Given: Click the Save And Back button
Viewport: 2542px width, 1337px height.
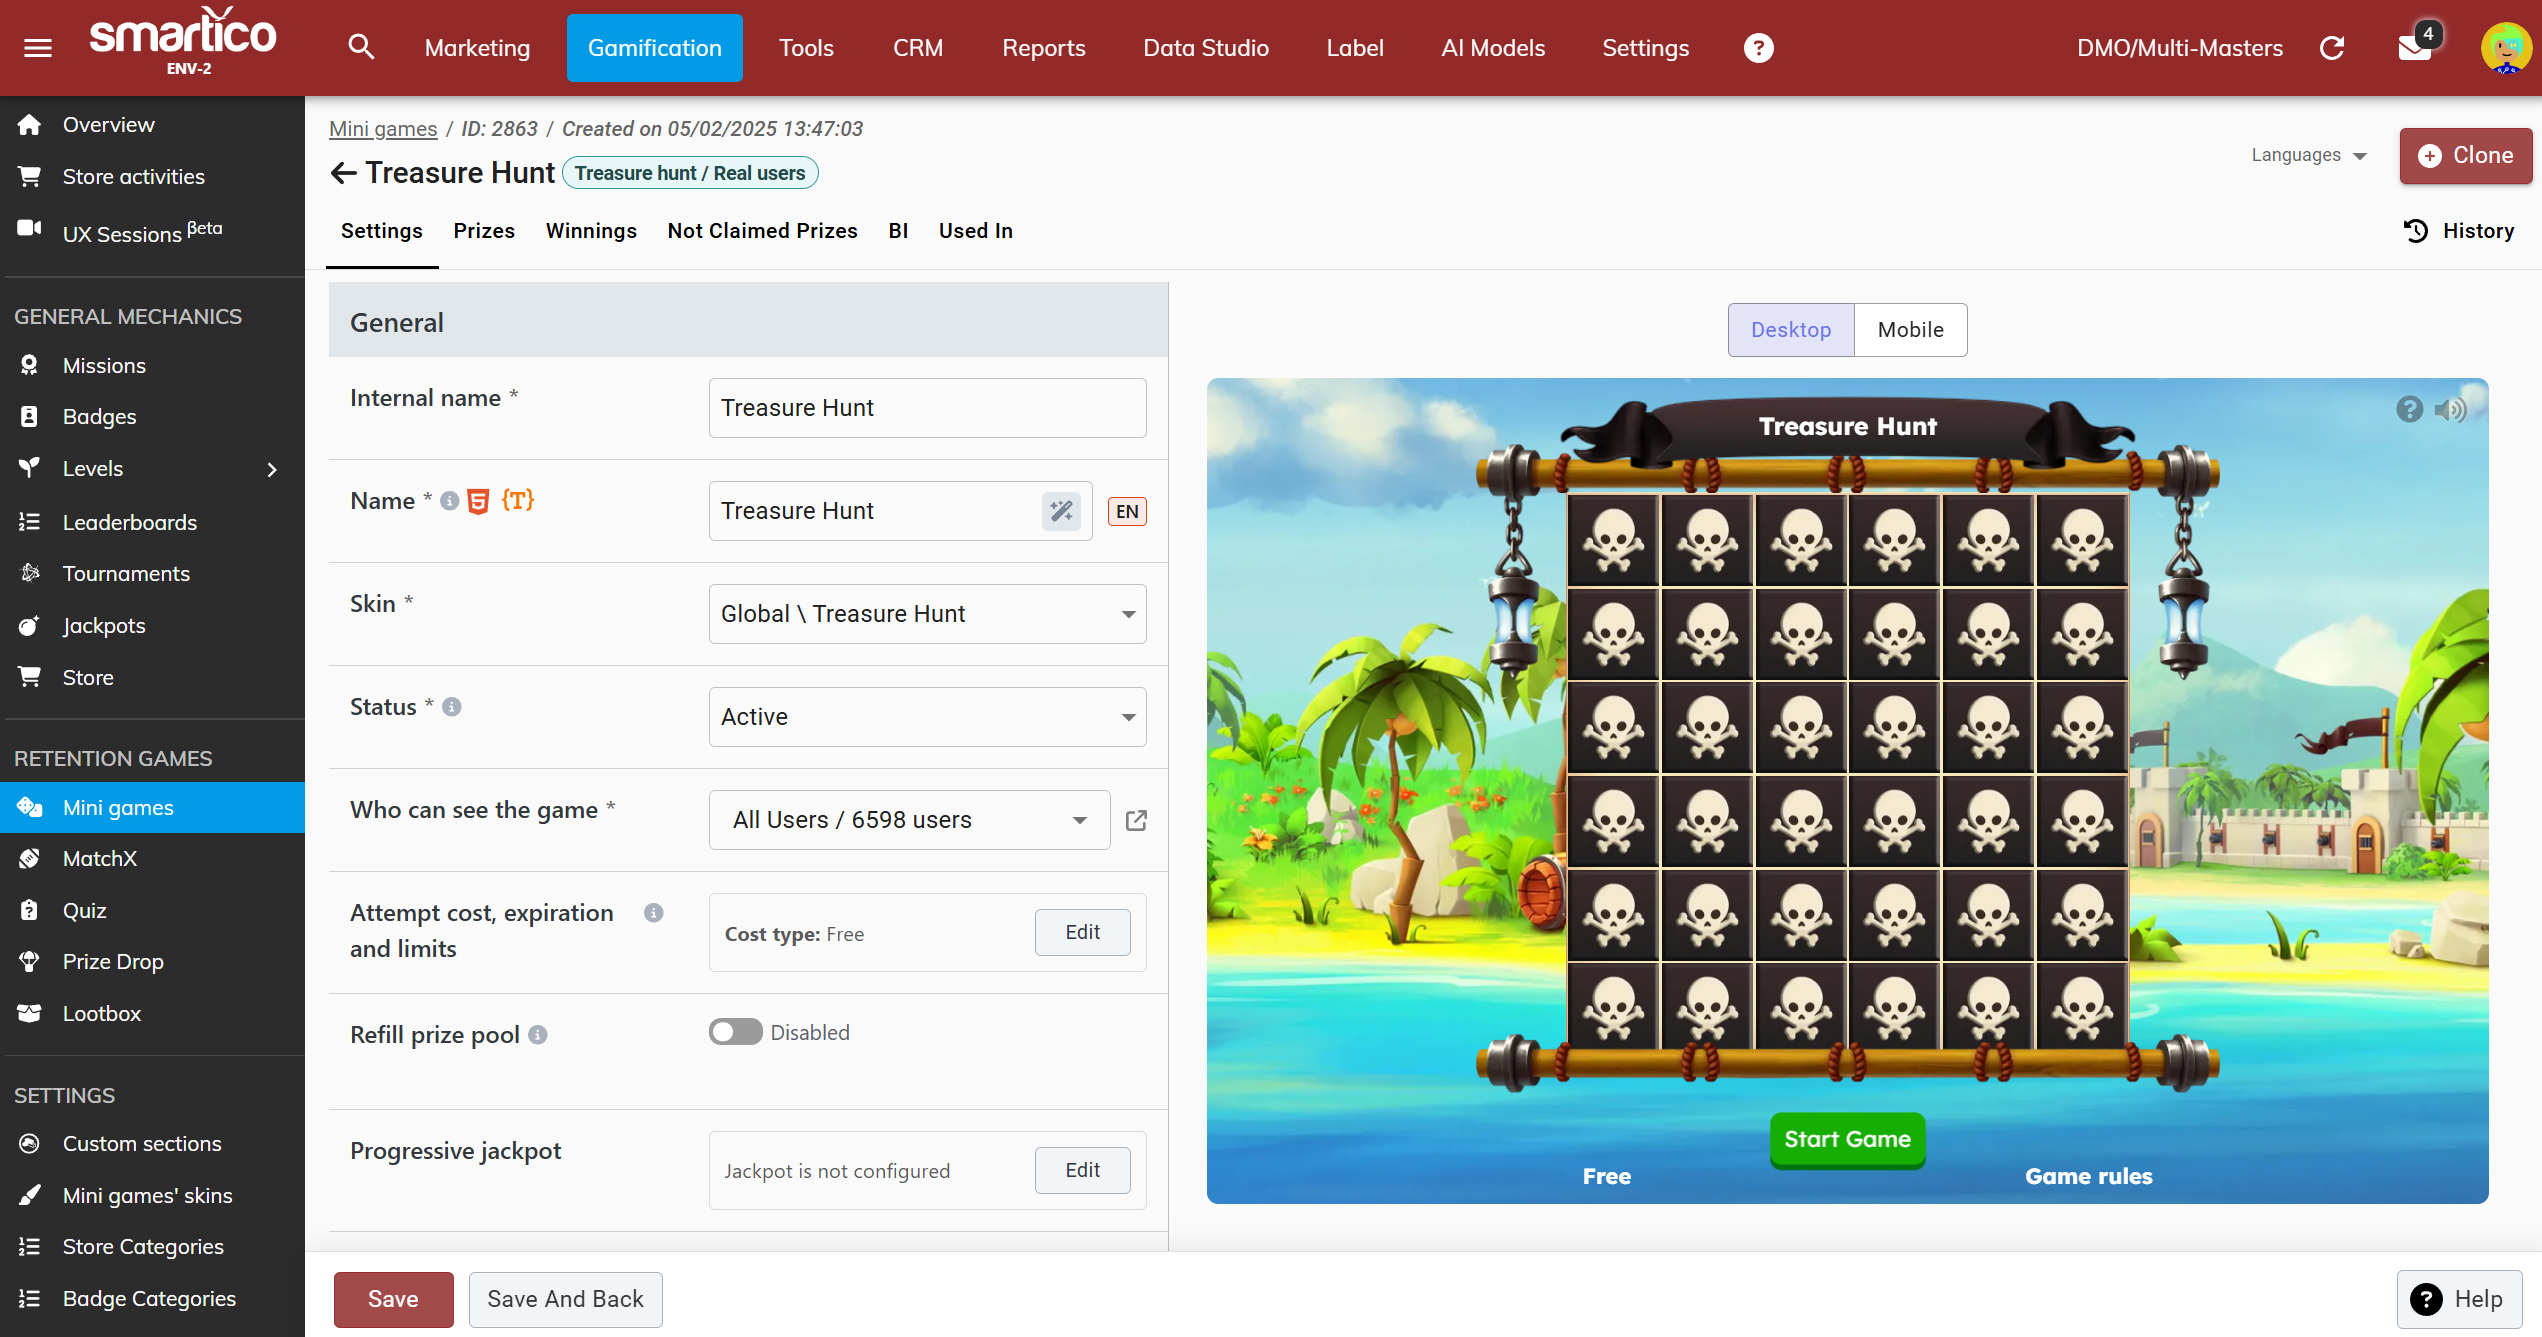Looking at the screenshot, I should click(x=565, y=1298).
